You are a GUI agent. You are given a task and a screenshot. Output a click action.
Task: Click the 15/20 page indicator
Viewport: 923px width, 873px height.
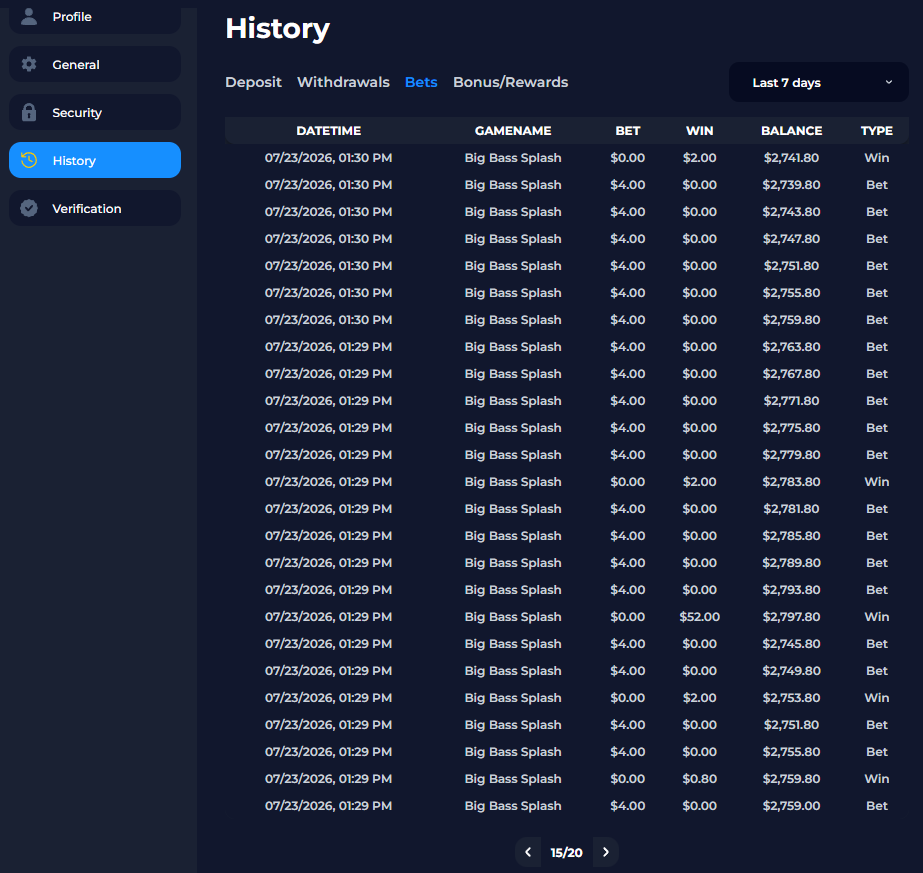tap(566, 852)
